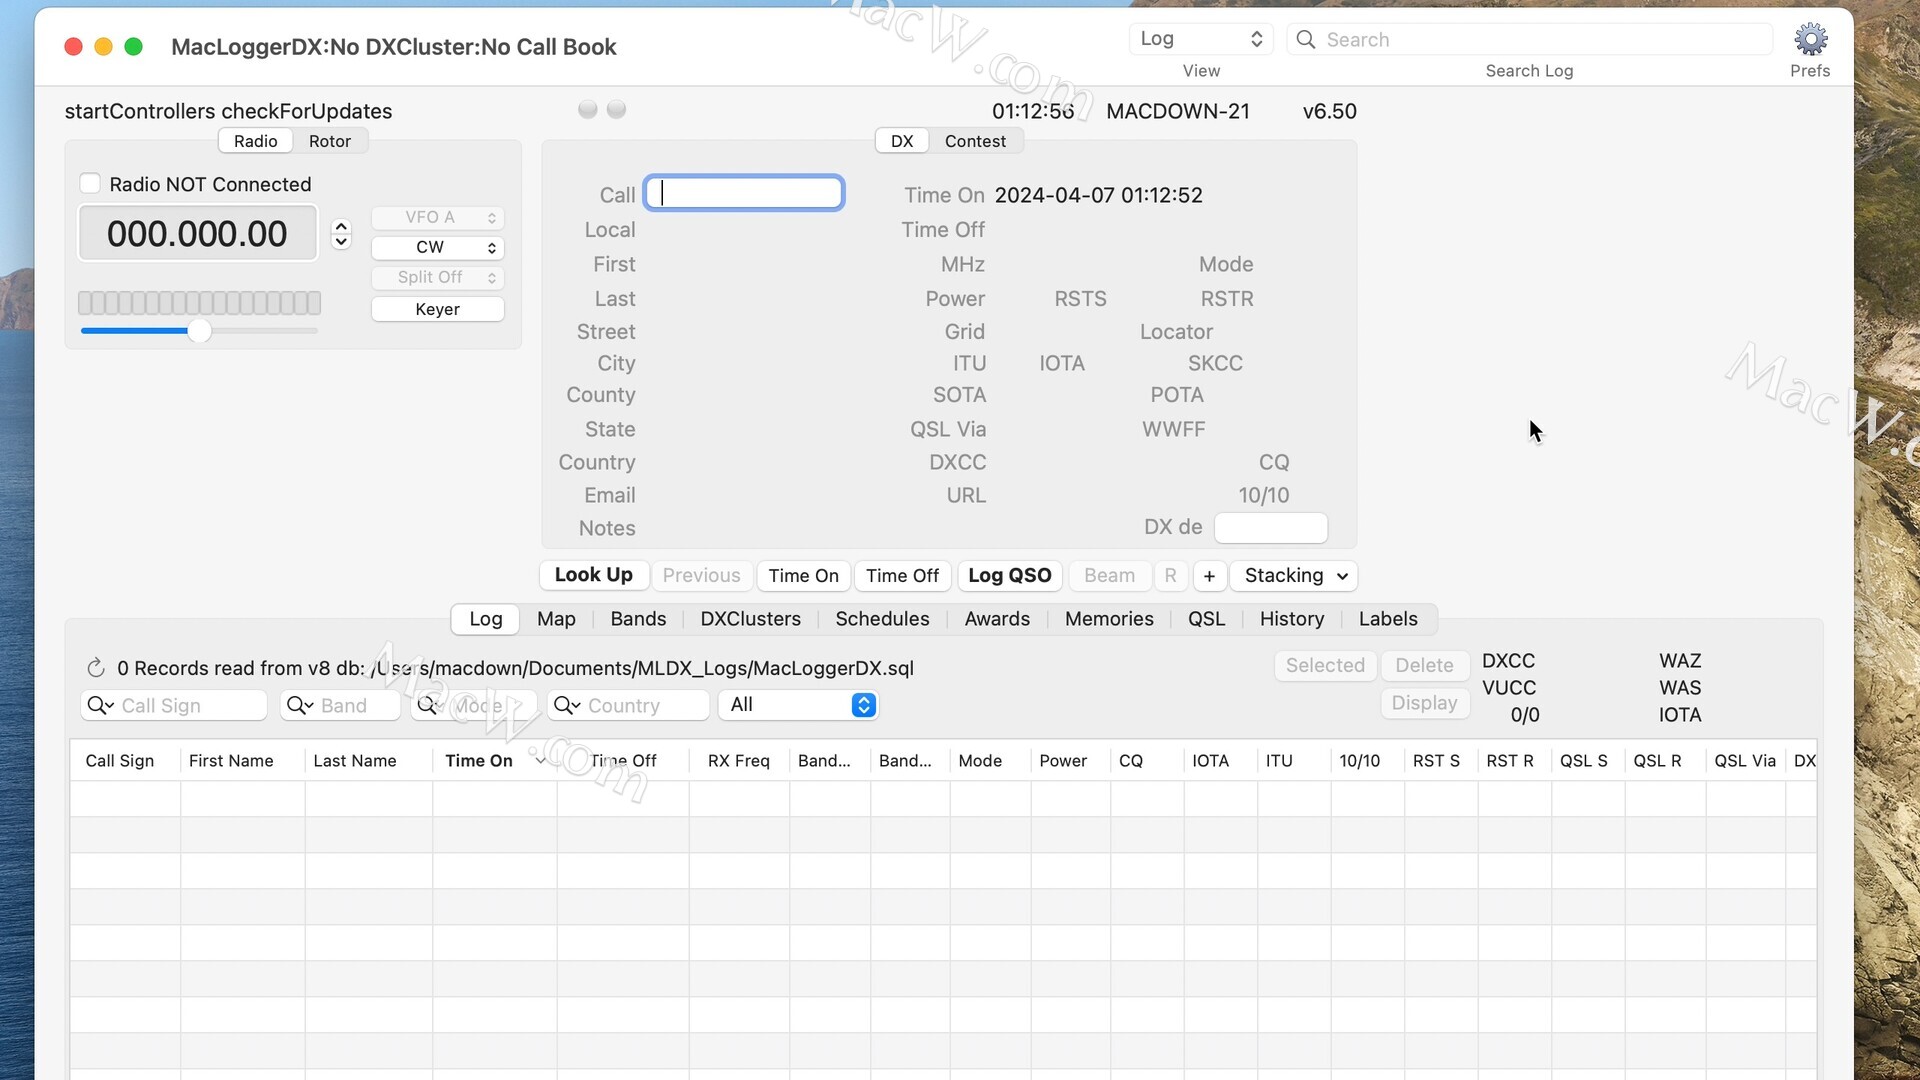The width and height of the screenshot is (1920, 1080).
Task: Open Country filter magnifier menu
Action: pos(567,706)
